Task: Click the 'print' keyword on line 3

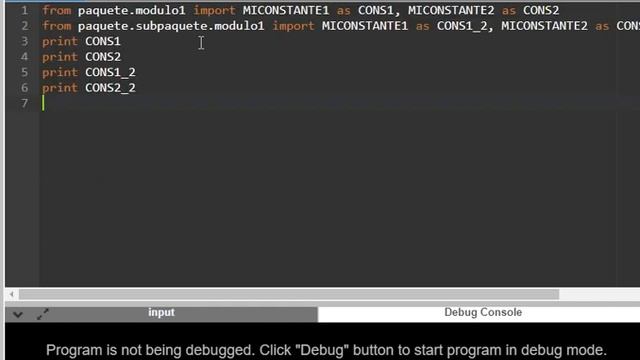Action: click(60, 42)
